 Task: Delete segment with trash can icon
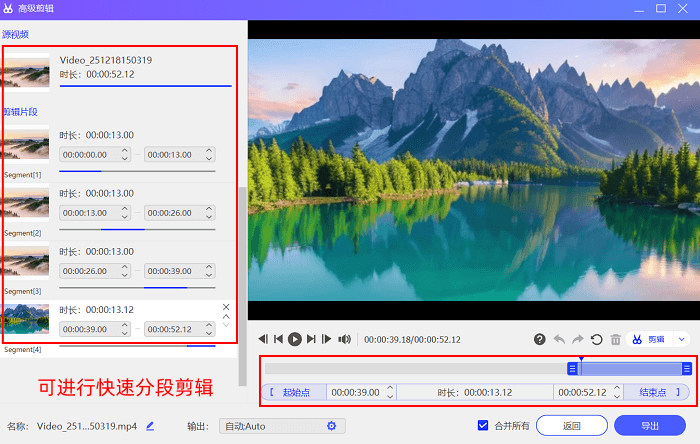(616, 340)
